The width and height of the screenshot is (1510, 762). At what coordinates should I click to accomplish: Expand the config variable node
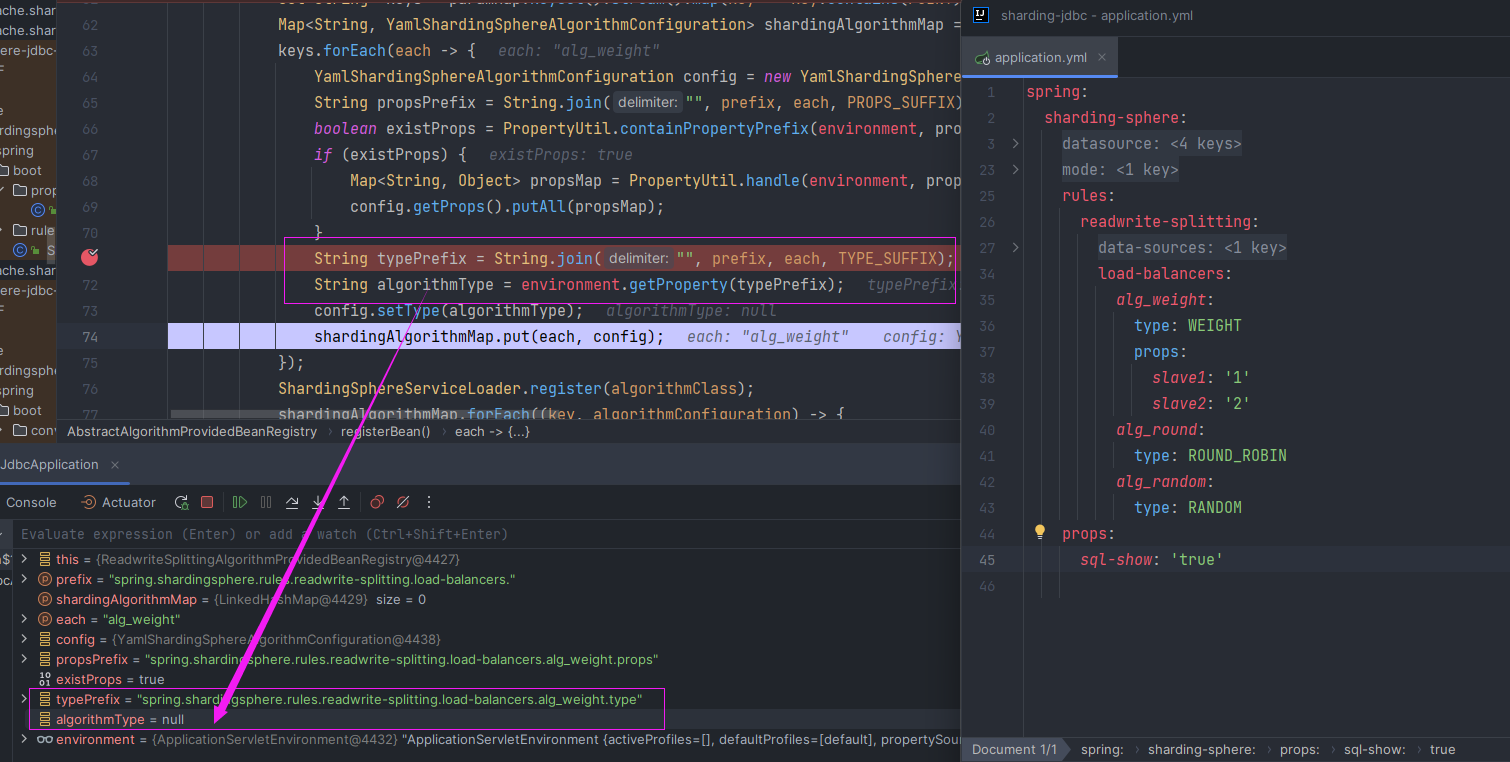(x=25, y=639)
